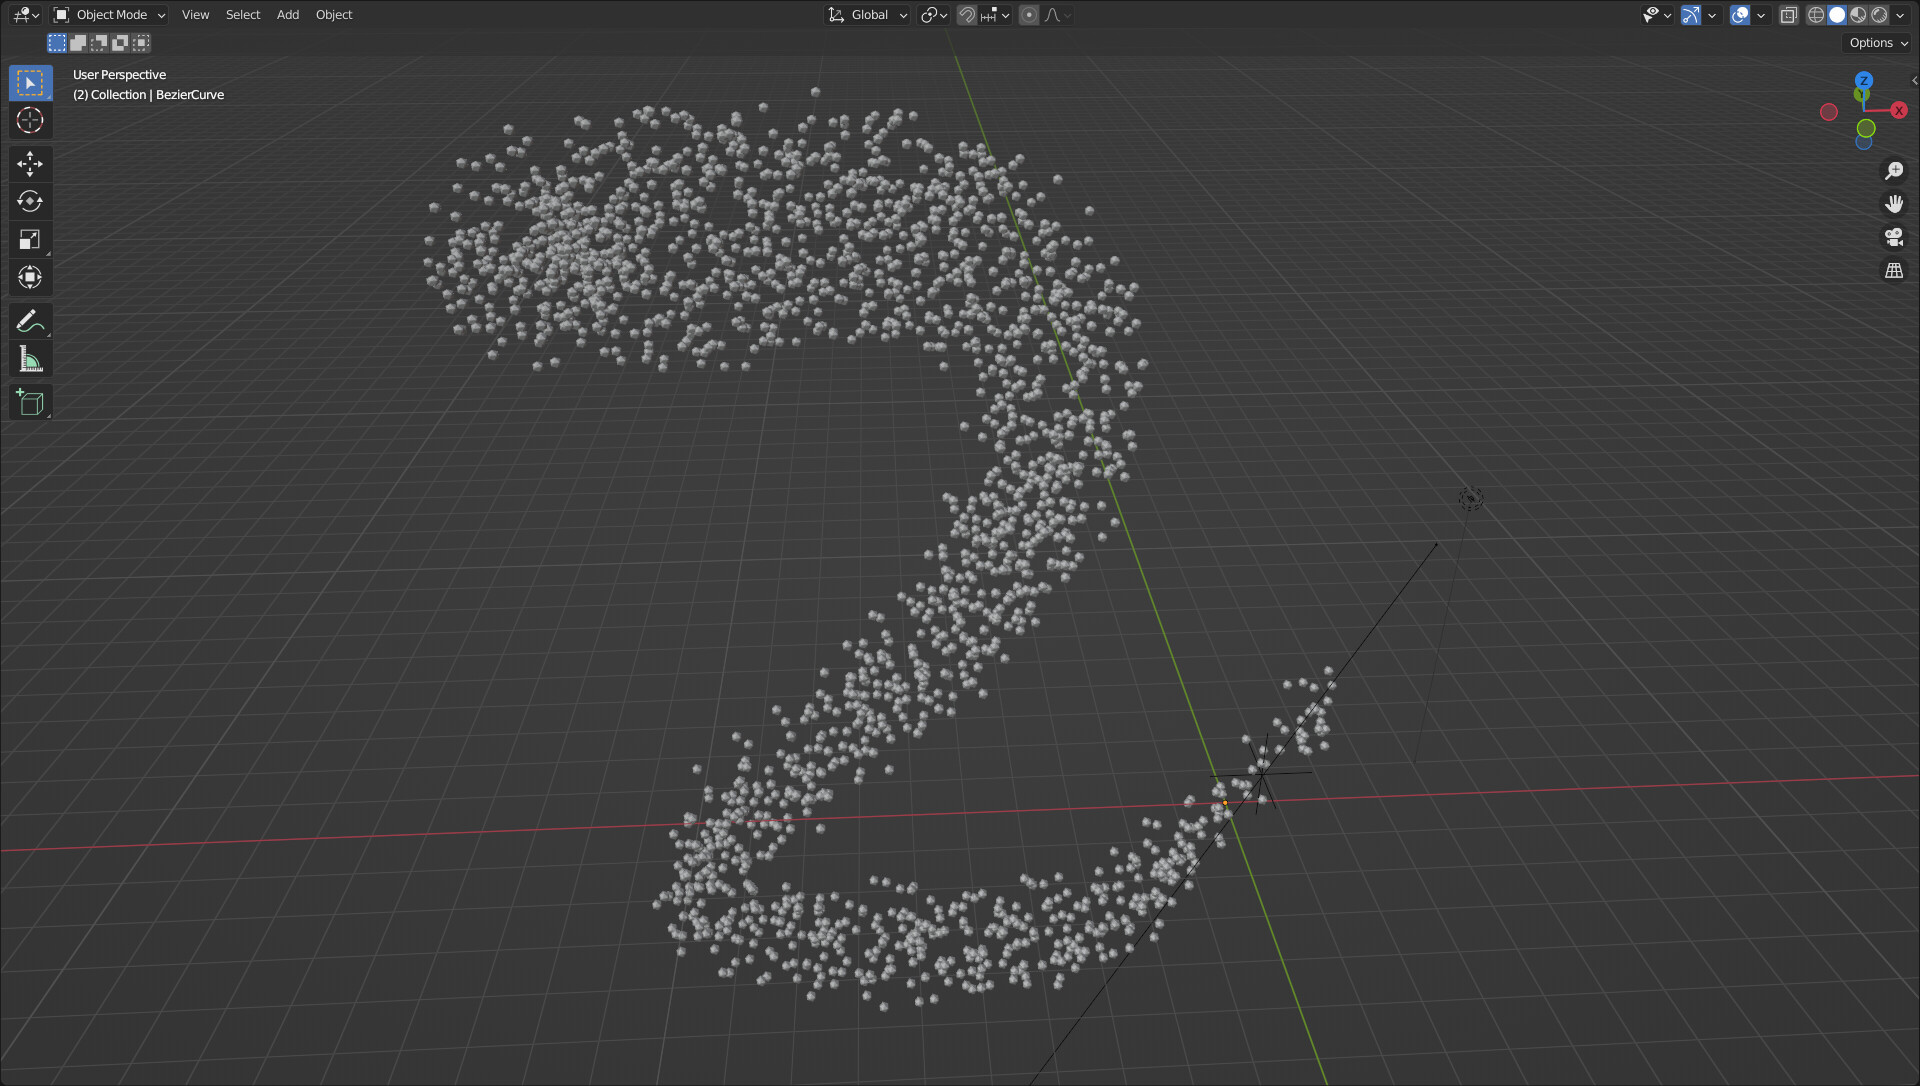
Task: Switch to Wireframe viewport shading
Action: point(1816,15)
